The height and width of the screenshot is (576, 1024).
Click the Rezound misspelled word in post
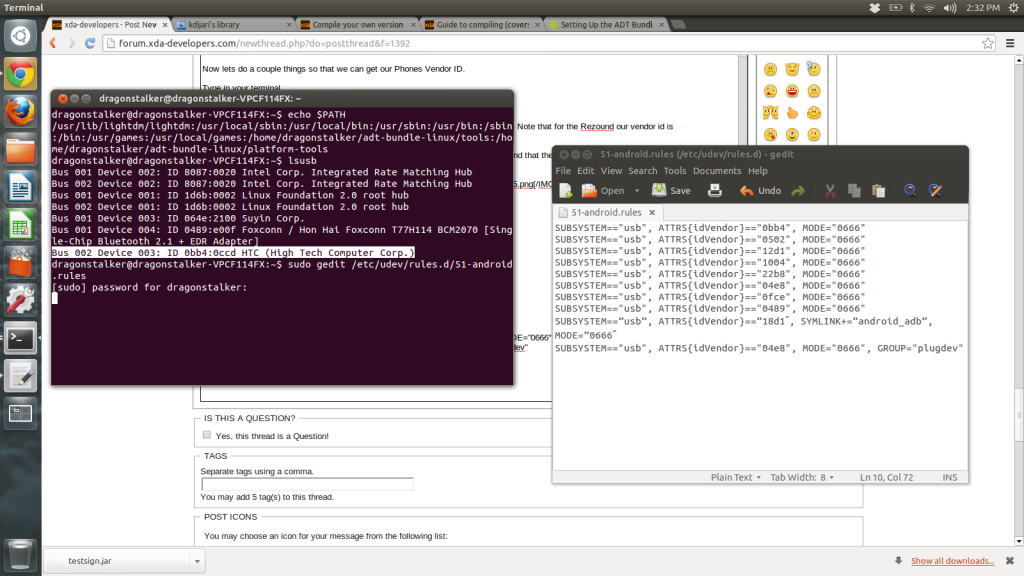(x=597, y=127)
